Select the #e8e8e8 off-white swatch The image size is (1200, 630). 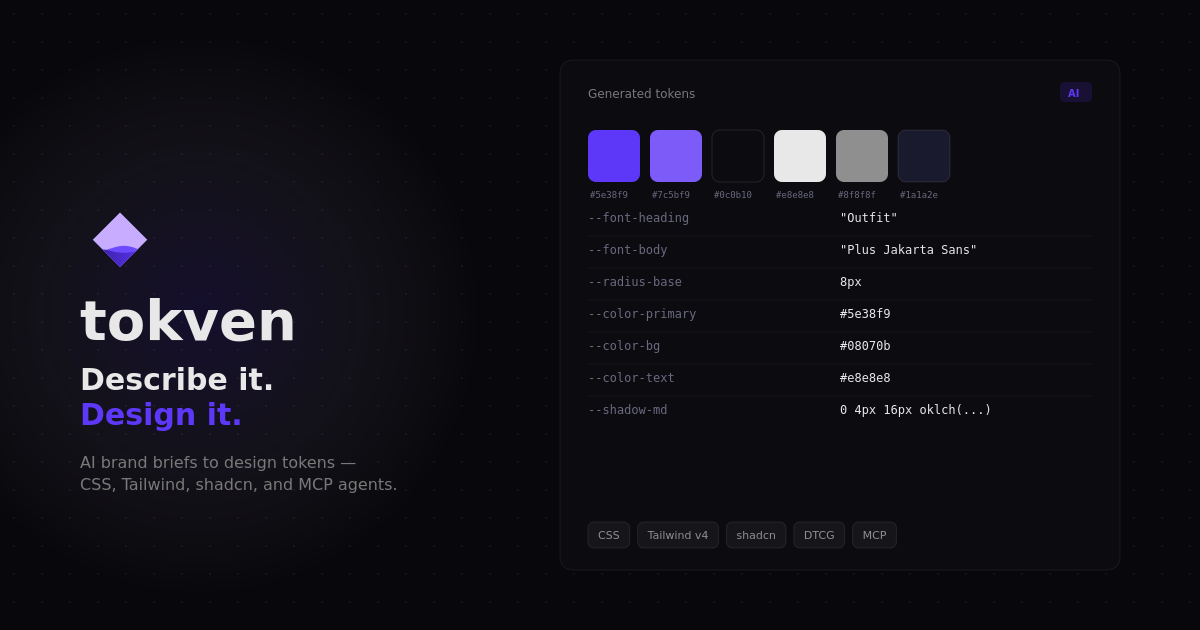click(800, 156)
